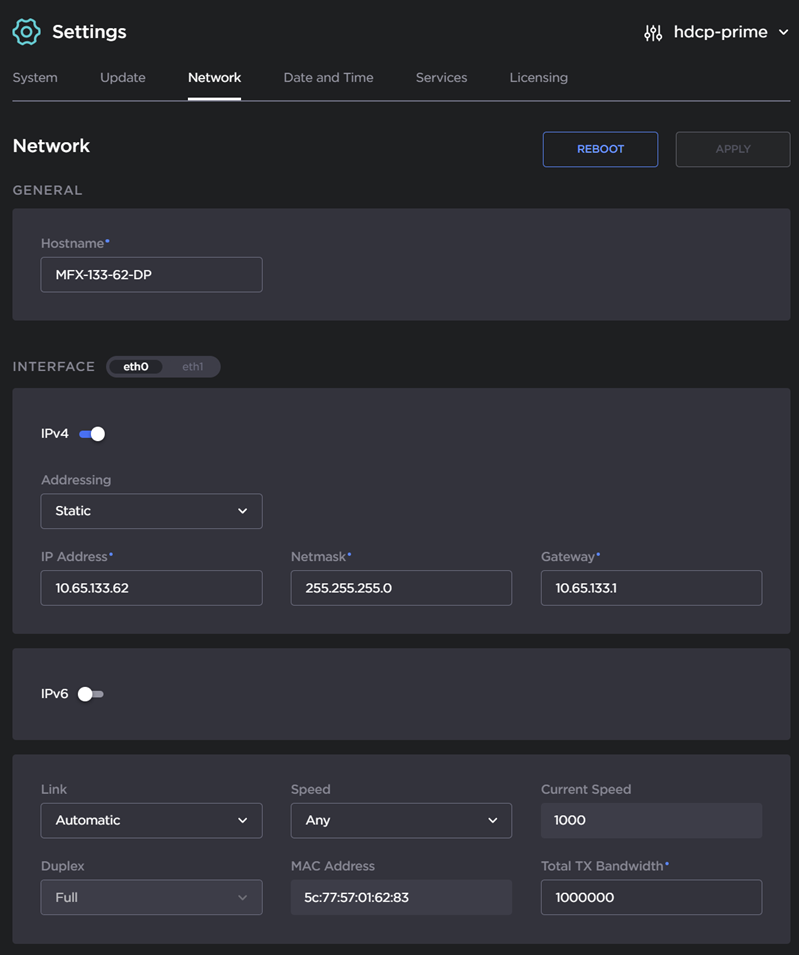Switch interface selector to eth1
The width and height of the screenshot is (800, 955).
click(x=192, y=367)
